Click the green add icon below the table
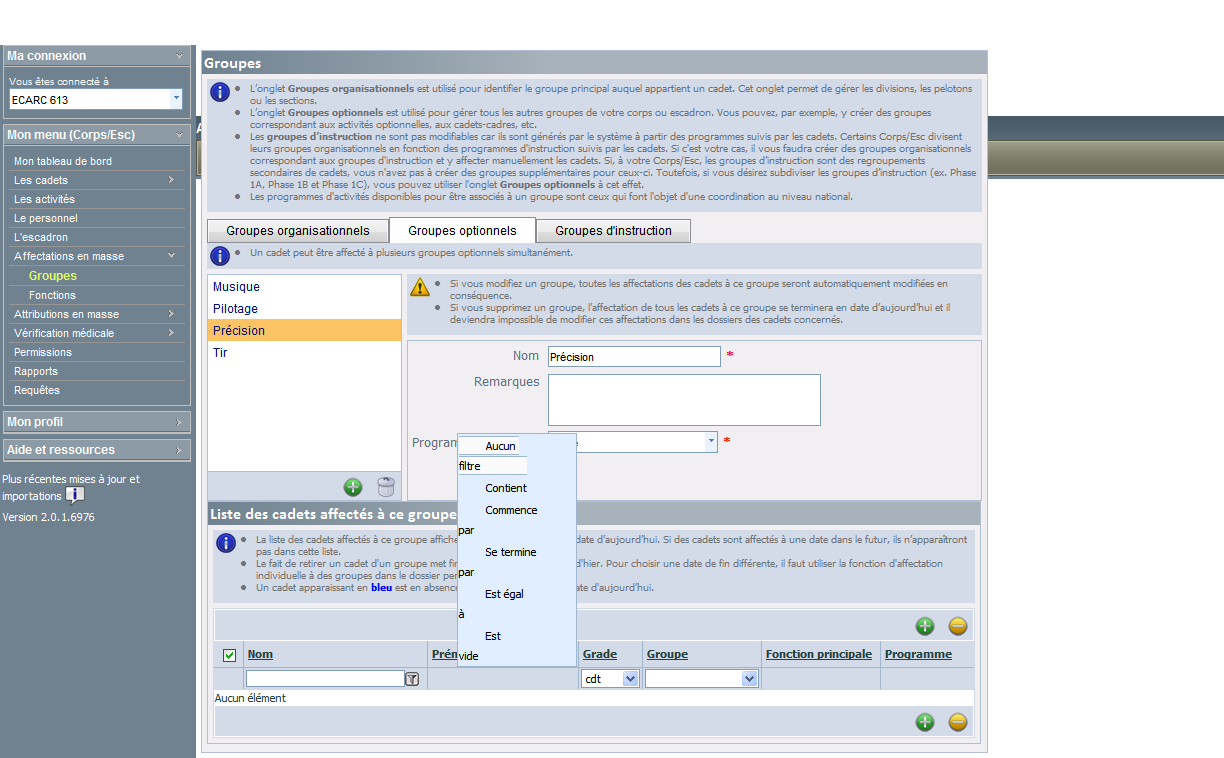Image resolution: width=1224 pixels, height=758 pixels. [x=925, y=722]
